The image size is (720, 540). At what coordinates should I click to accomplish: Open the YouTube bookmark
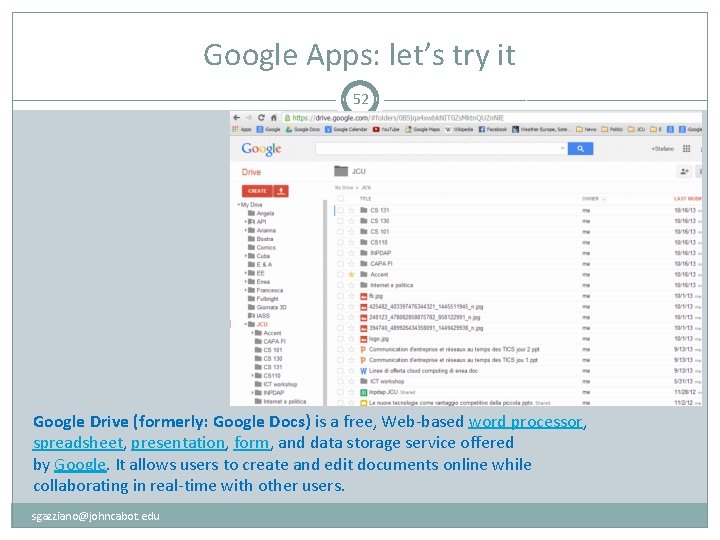click(386, 129)
